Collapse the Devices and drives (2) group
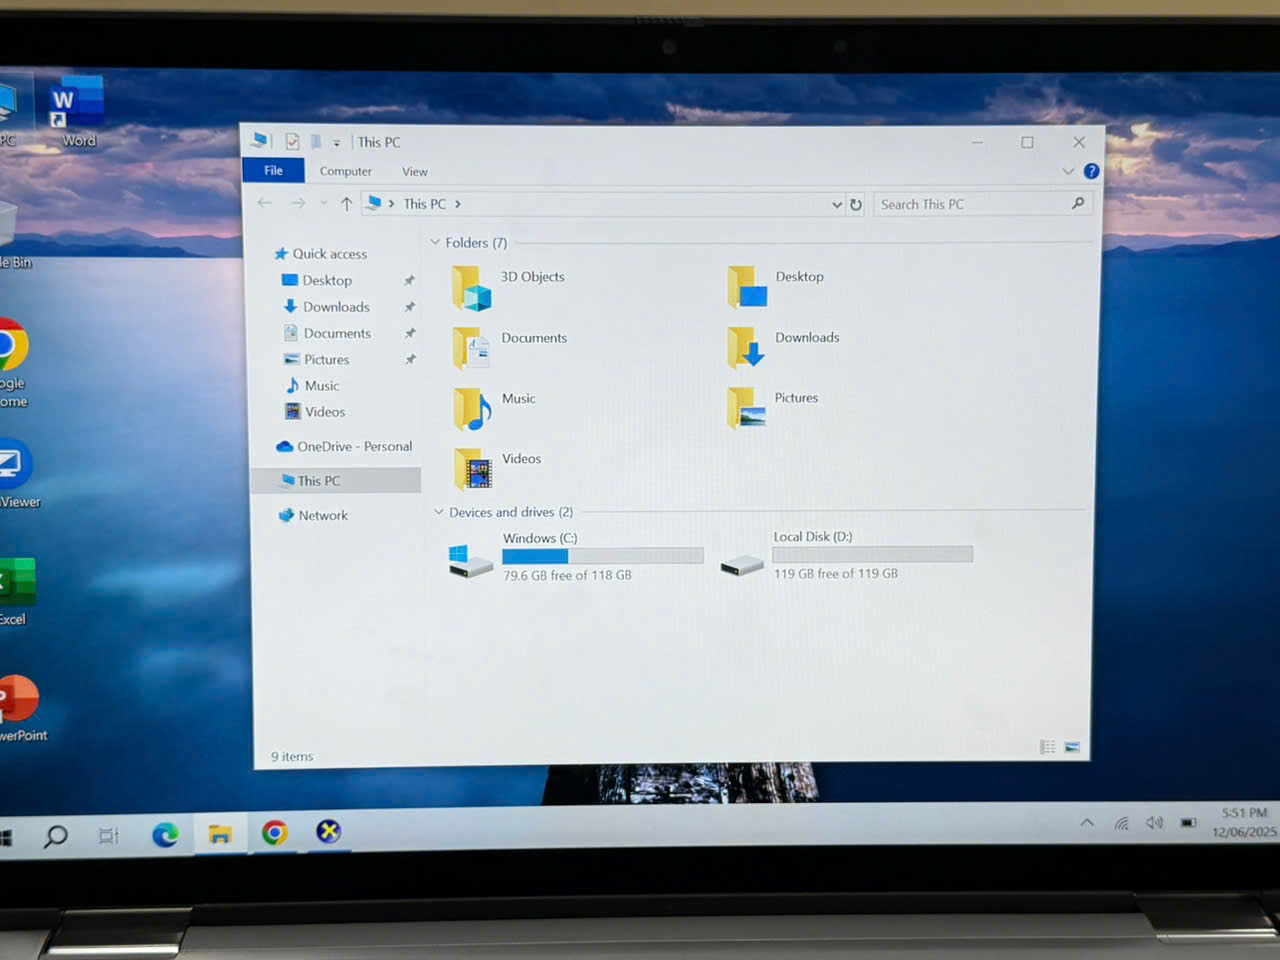1280x960 pixels. pyautogui.click(x=438, y=511)
